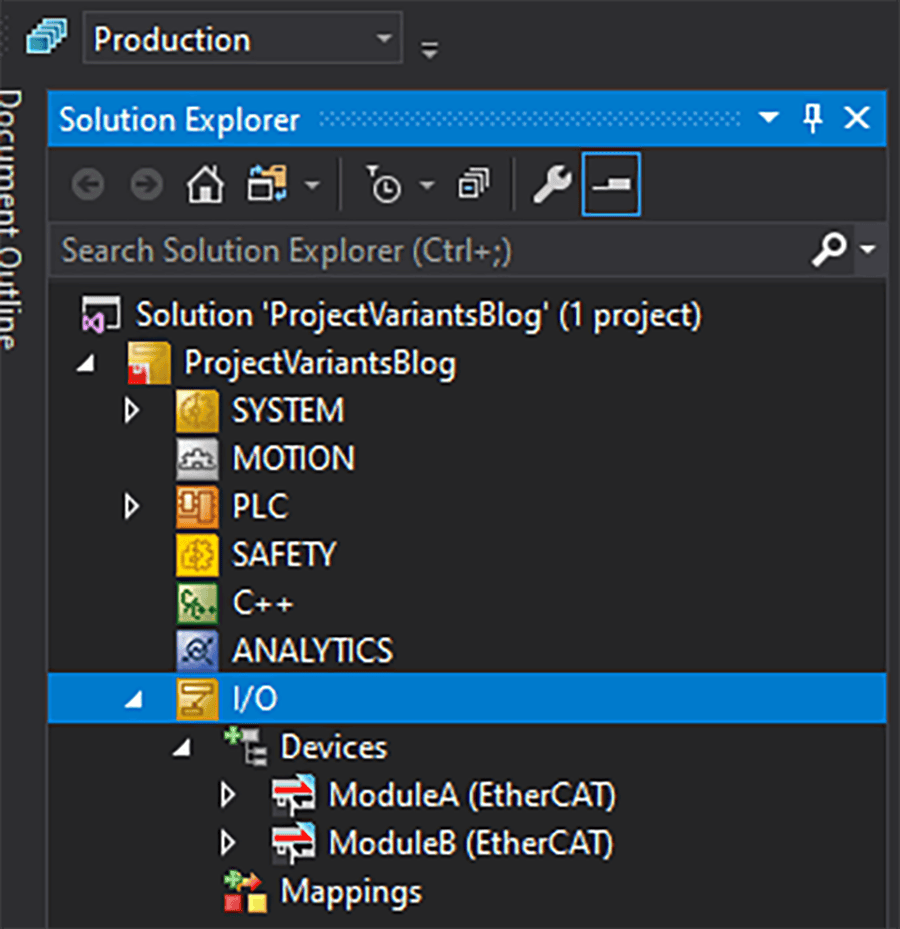900x929 pixels.
Task: Expand the SYSTEM node
Action: 132,410
